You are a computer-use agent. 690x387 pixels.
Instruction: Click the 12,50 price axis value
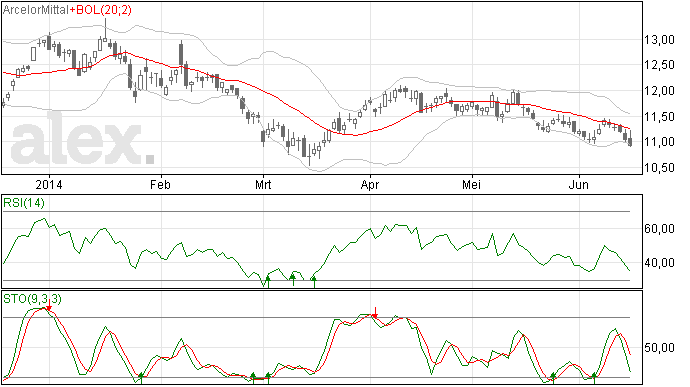point(660,65)
